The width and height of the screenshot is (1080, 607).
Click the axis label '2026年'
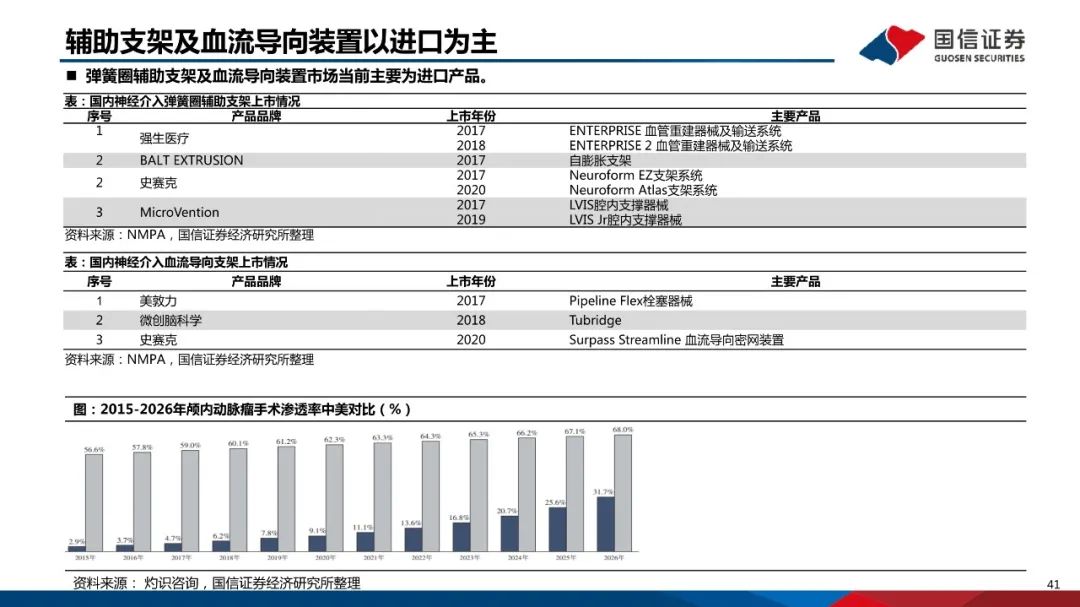point(614,557)
